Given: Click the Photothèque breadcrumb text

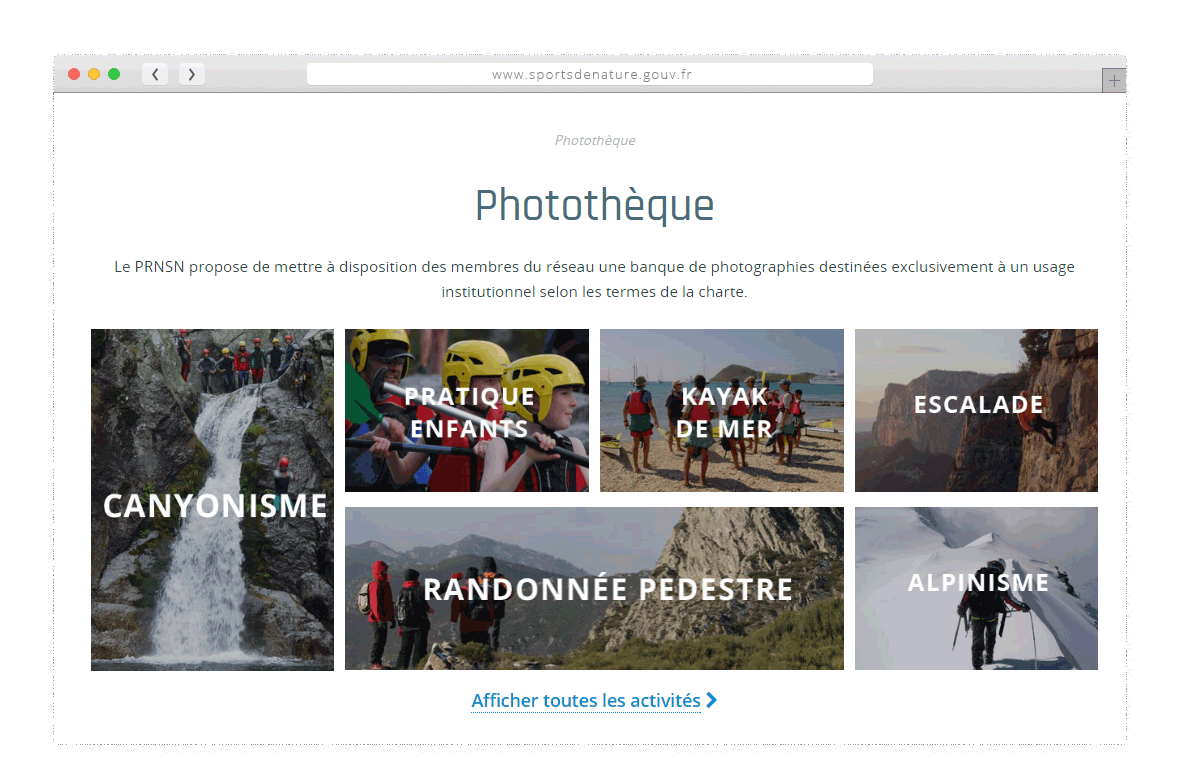Looking at the screenshot, I should pos(595,140).
